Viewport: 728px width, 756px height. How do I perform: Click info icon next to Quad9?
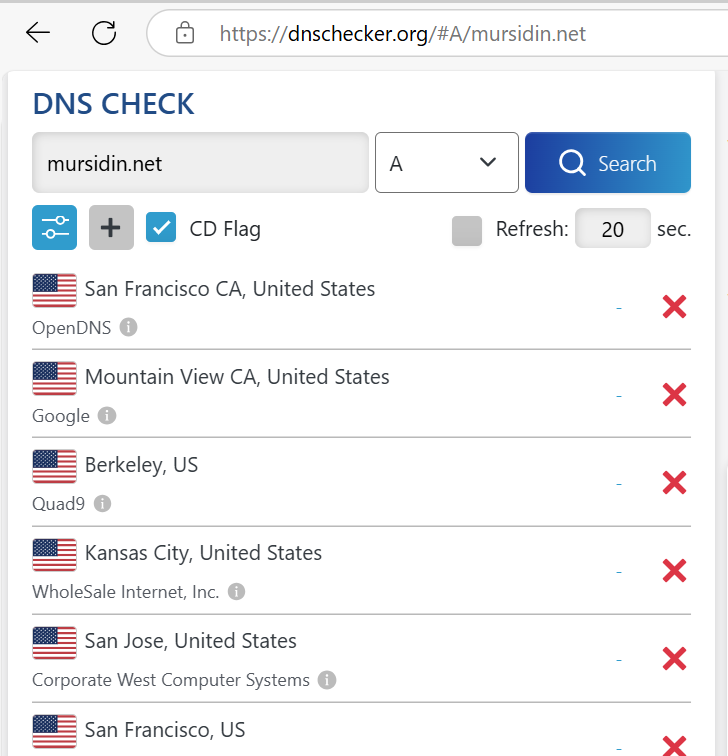(x=102, y=503)
